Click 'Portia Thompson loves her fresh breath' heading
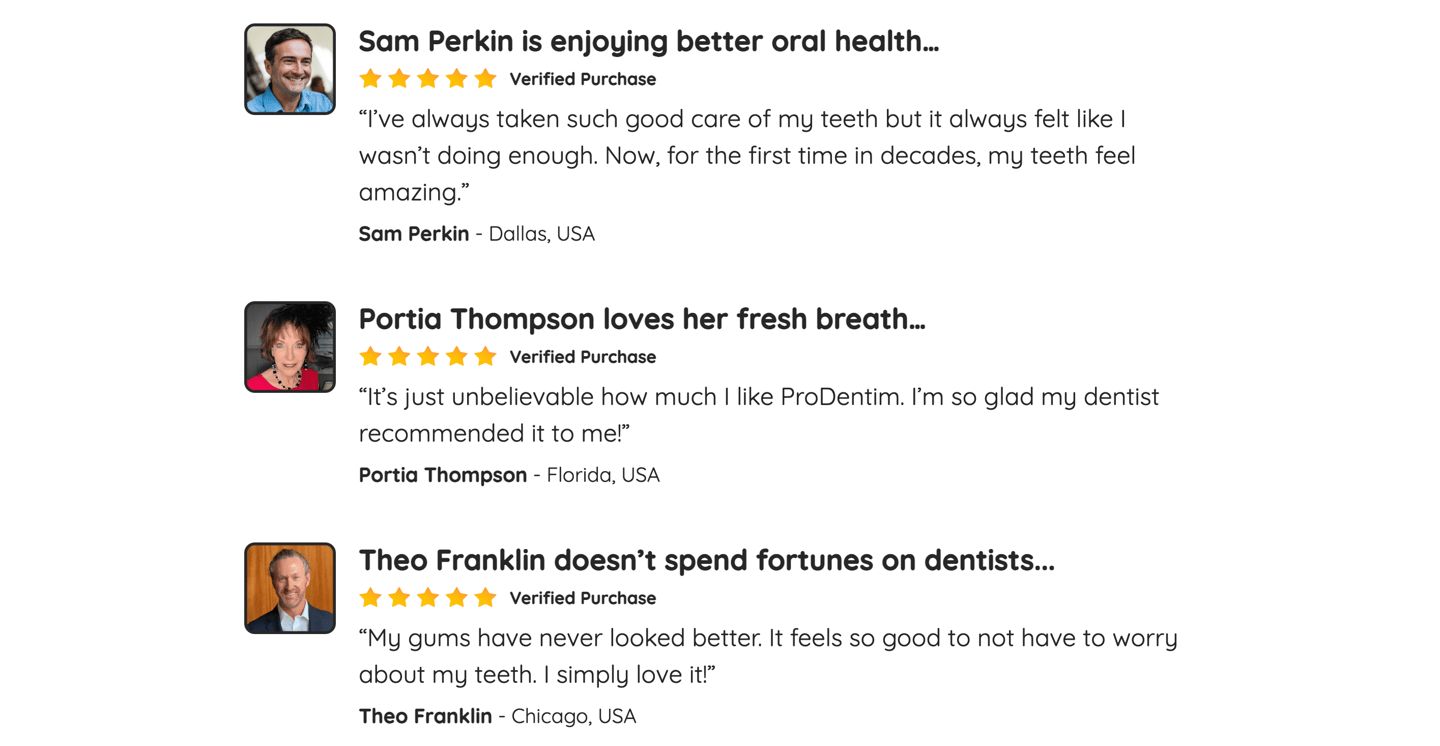This screenshot has height=746, width=1440. (x=642, y=319)
